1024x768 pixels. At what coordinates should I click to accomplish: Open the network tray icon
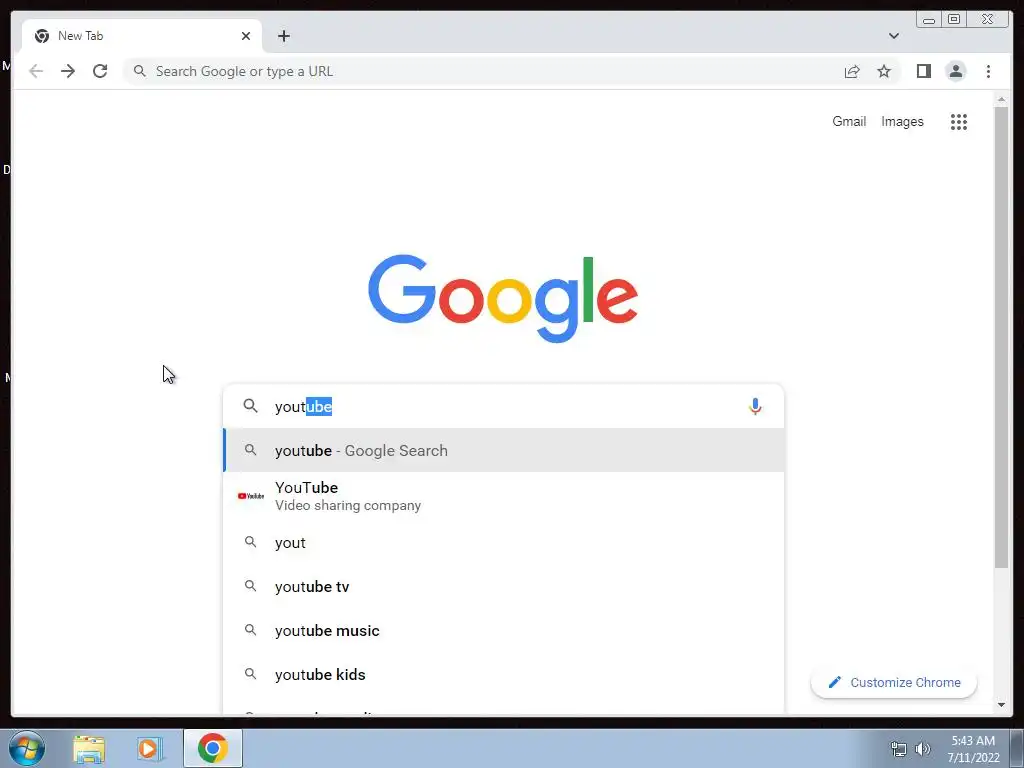(899, 749)
